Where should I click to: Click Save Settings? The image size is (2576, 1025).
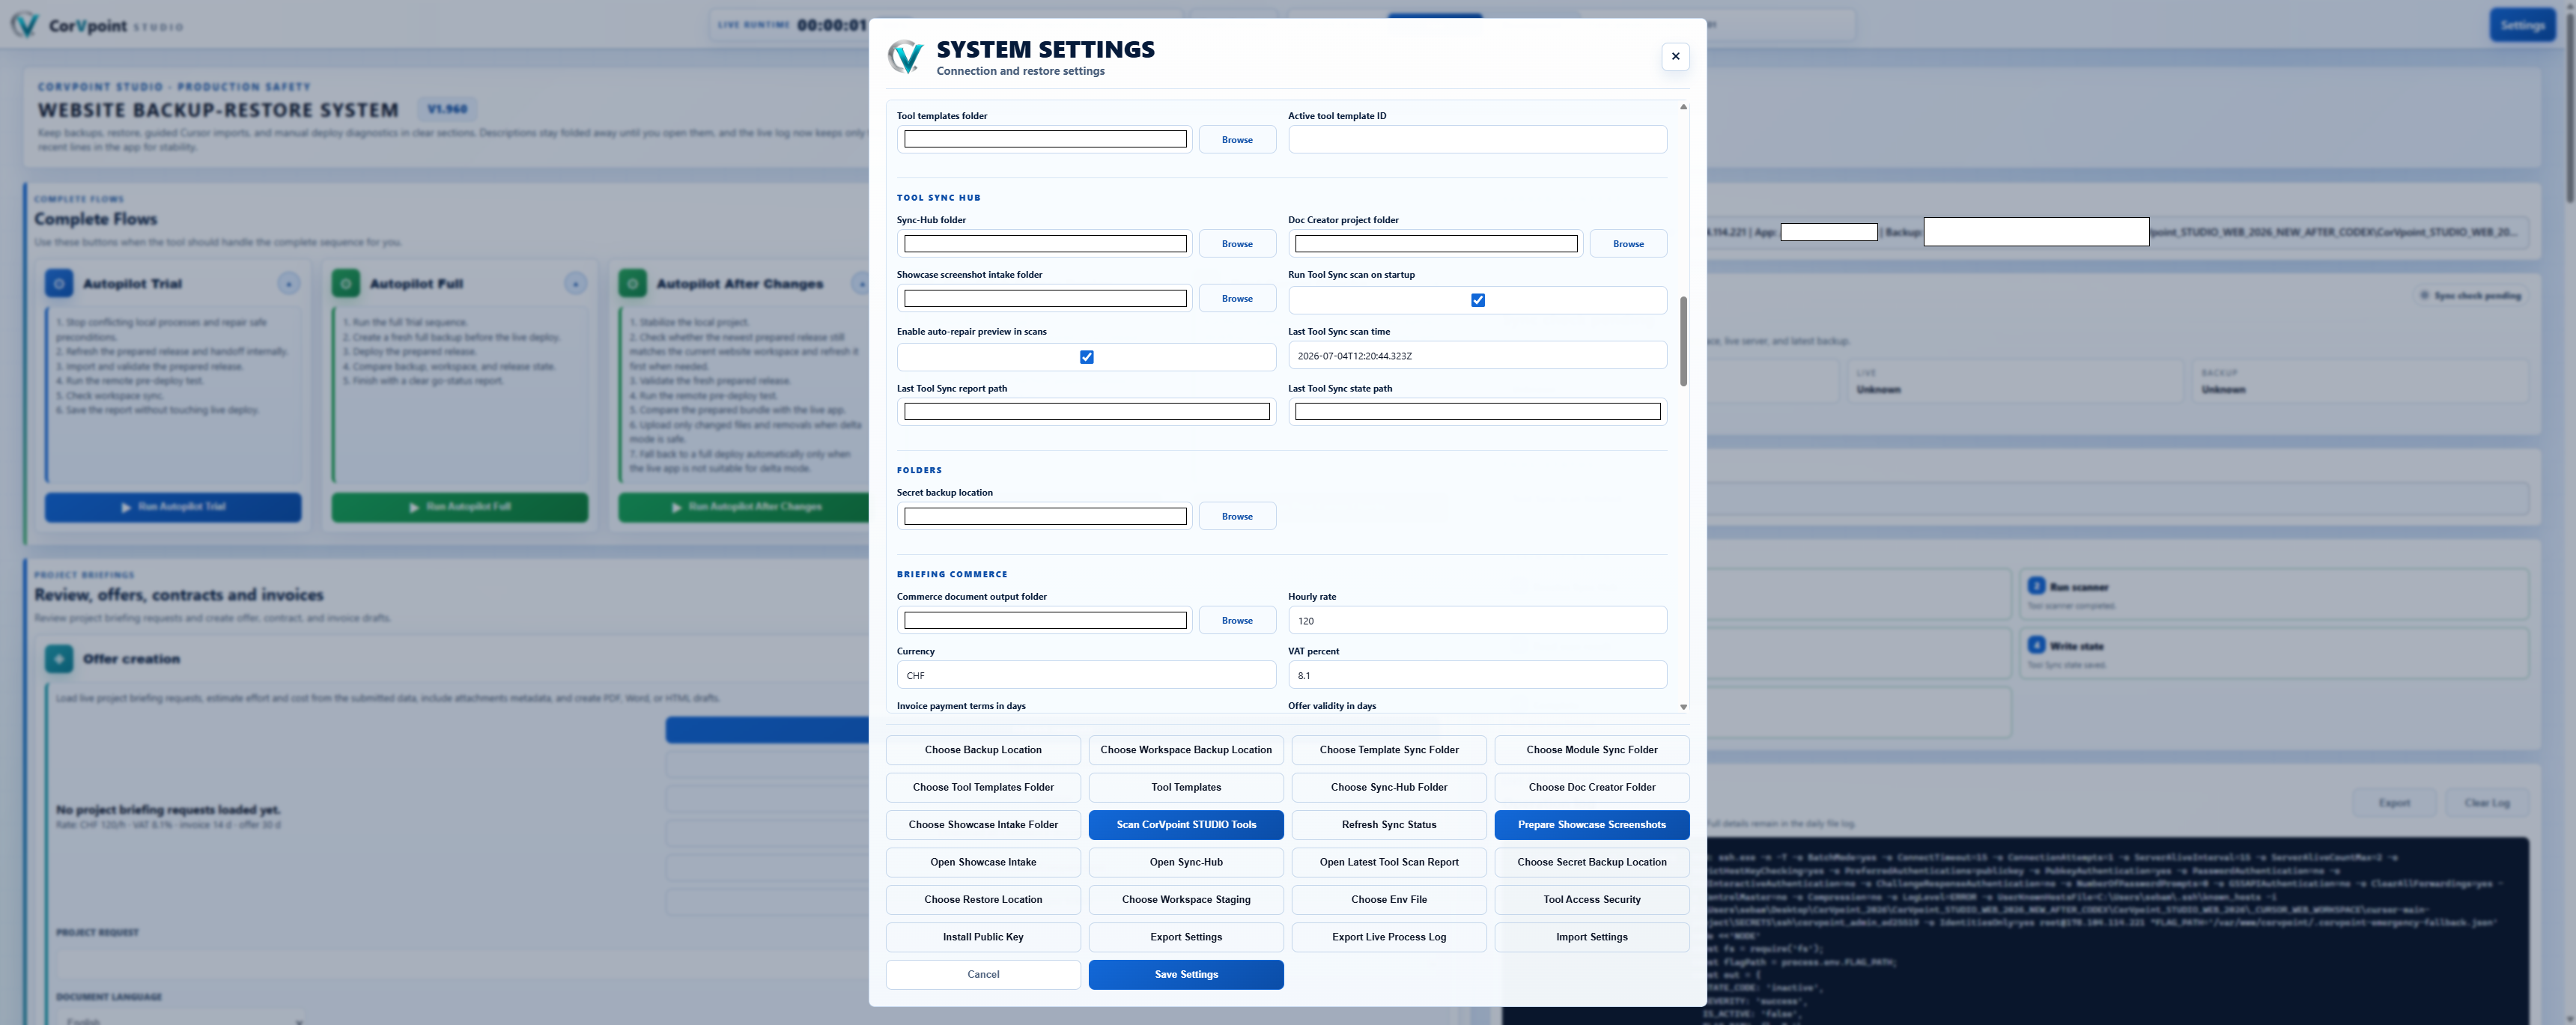pyautogui.click(x=1186, y=975)
